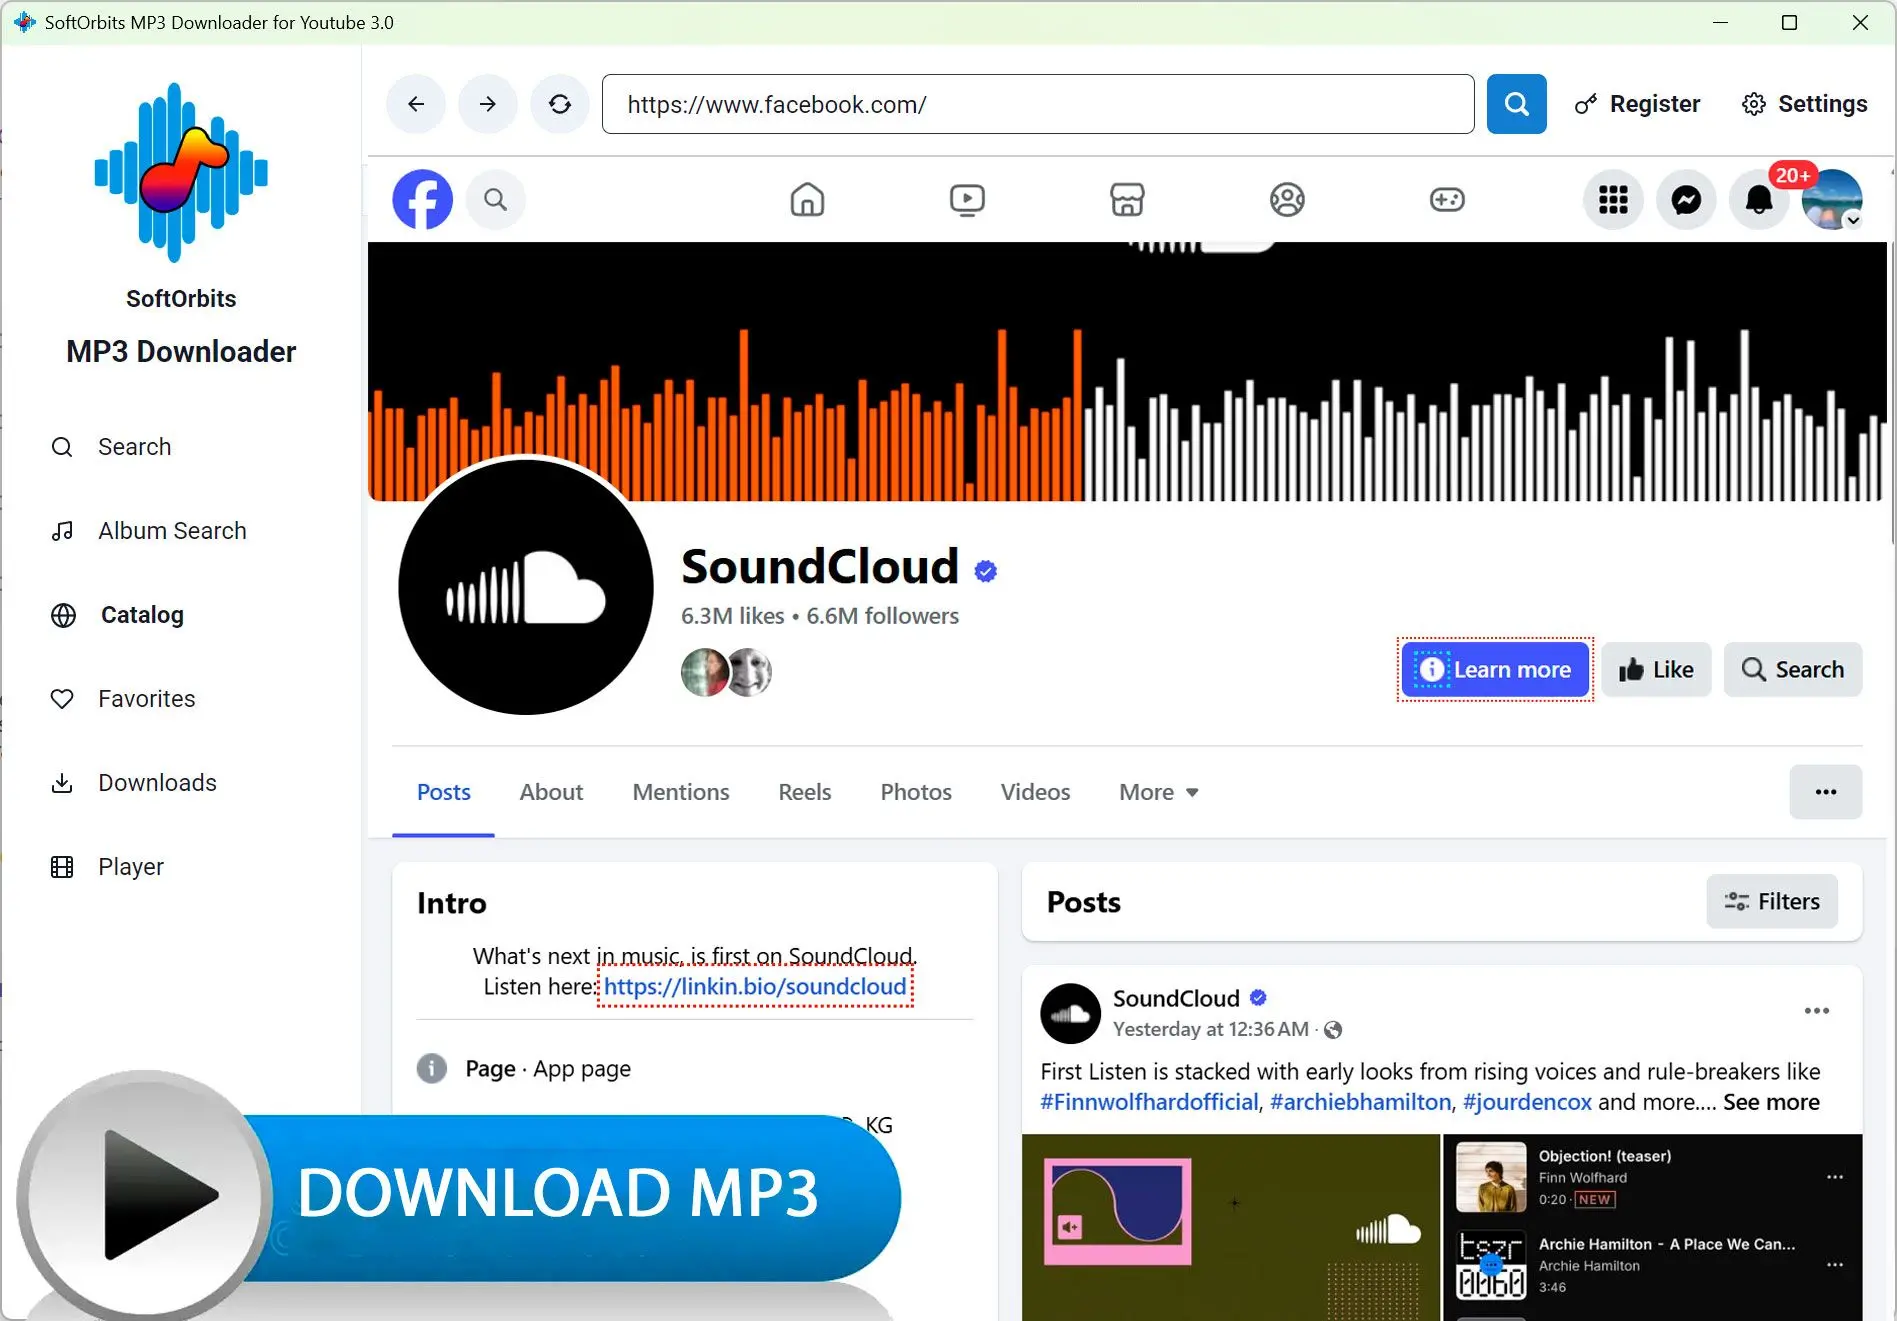1897x1321 pixels.
Task: Open the Facebook Gaming controller icon
Action: 1447,199
